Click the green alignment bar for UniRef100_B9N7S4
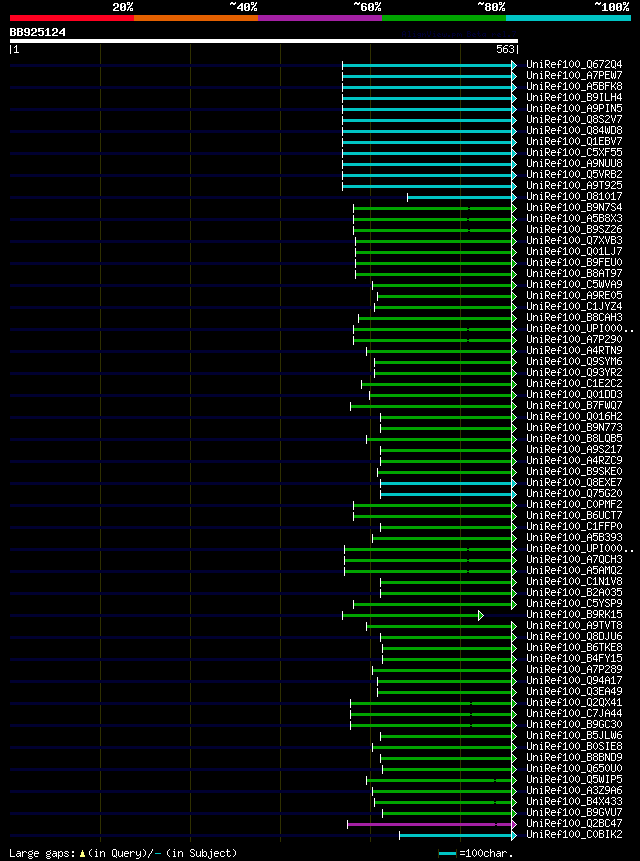The width and height of the screenshot is (640, 861). (x=435, y=208)
